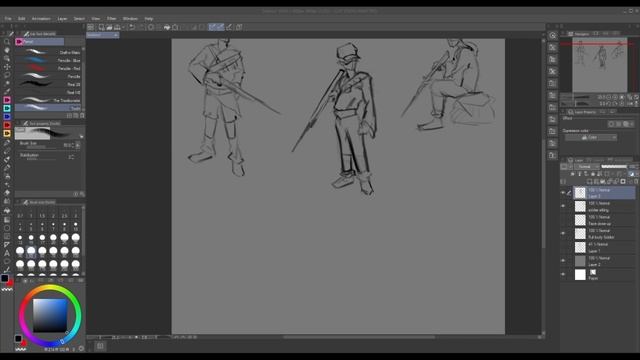Open the Edit menu
640x360 pixels.
click(21, 19)
